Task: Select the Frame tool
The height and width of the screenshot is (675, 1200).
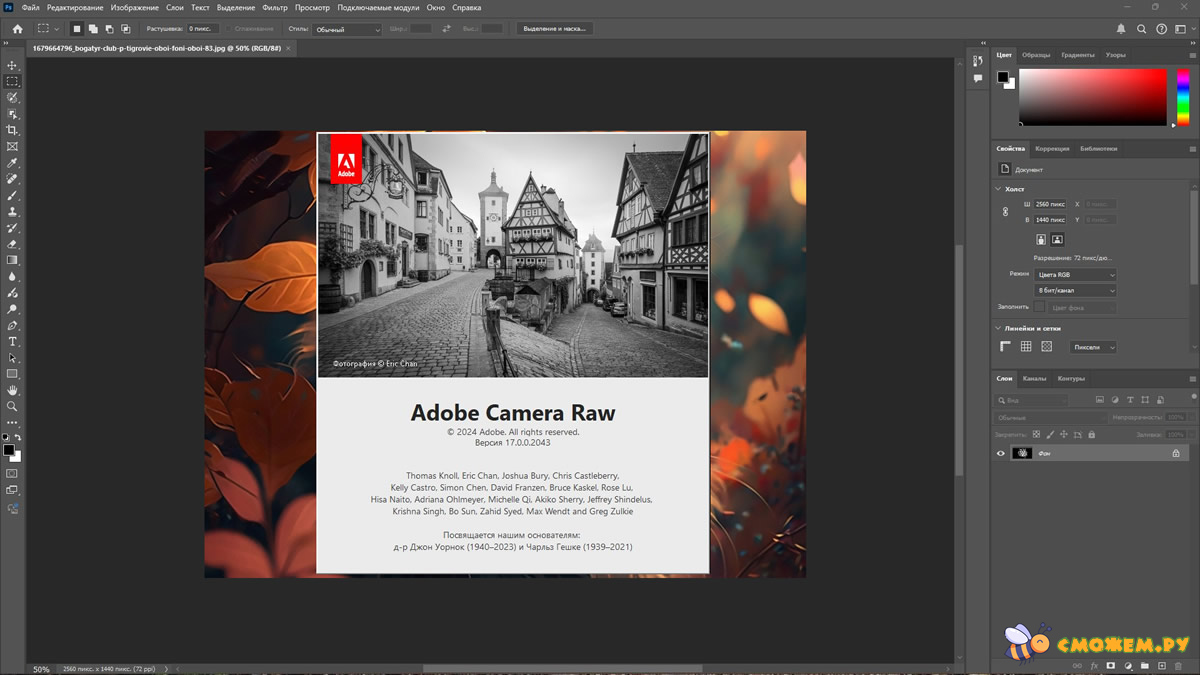Action: click(12, 146)
